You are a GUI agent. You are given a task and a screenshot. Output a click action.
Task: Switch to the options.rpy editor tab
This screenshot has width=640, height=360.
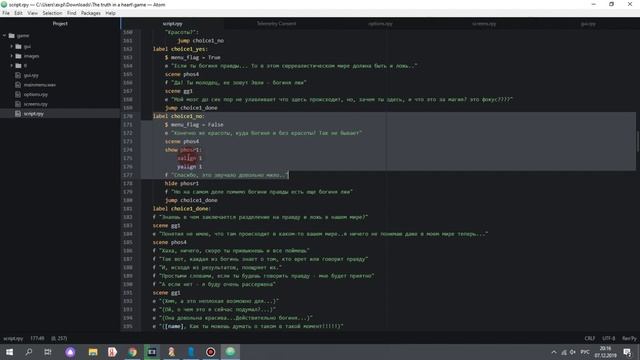point(380,24)
